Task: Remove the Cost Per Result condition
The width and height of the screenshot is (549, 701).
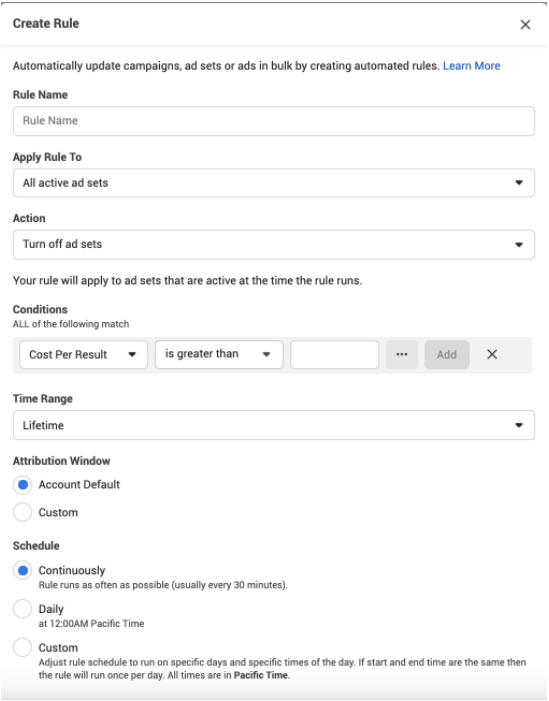Action: pyautogui.click(x=492, y=355)
